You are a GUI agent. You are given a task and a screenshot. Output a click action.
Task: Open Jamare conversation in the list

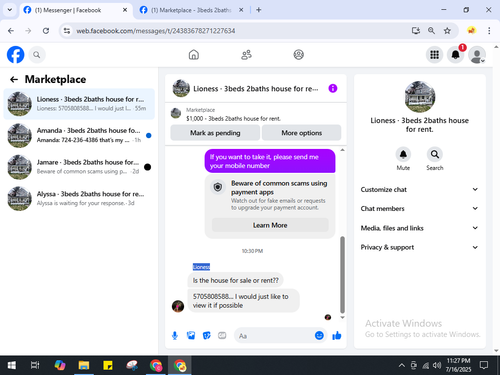(79, 167)
